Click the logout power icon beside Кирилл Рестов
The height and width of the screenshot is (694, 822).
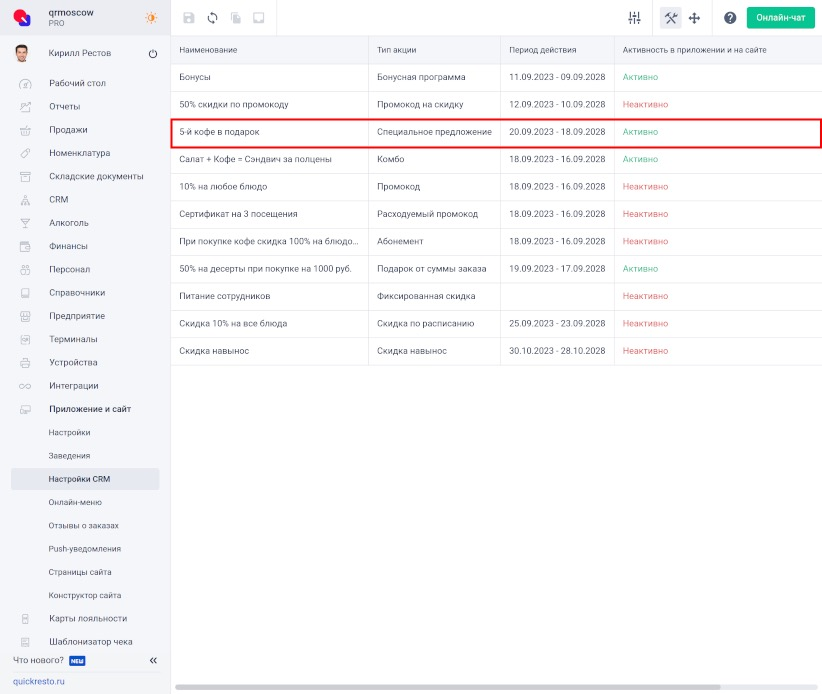[x=153, y=53]
